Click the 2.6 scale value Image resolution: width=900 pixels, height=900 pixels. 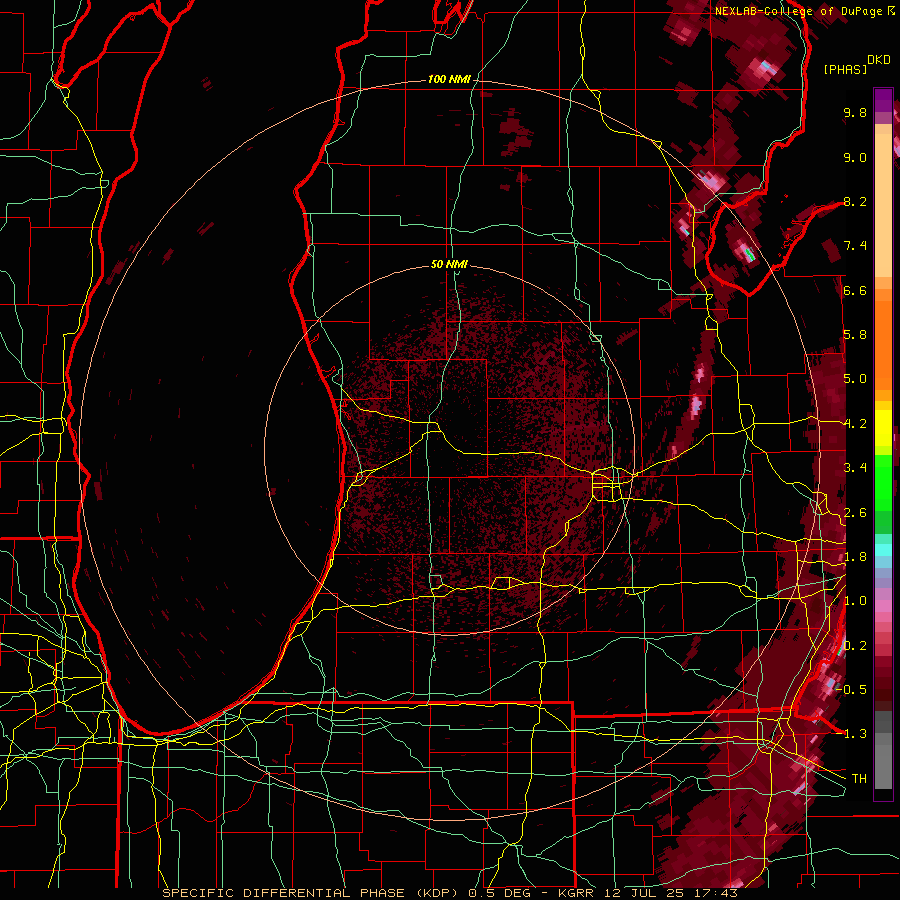click(x=855, y=513)
